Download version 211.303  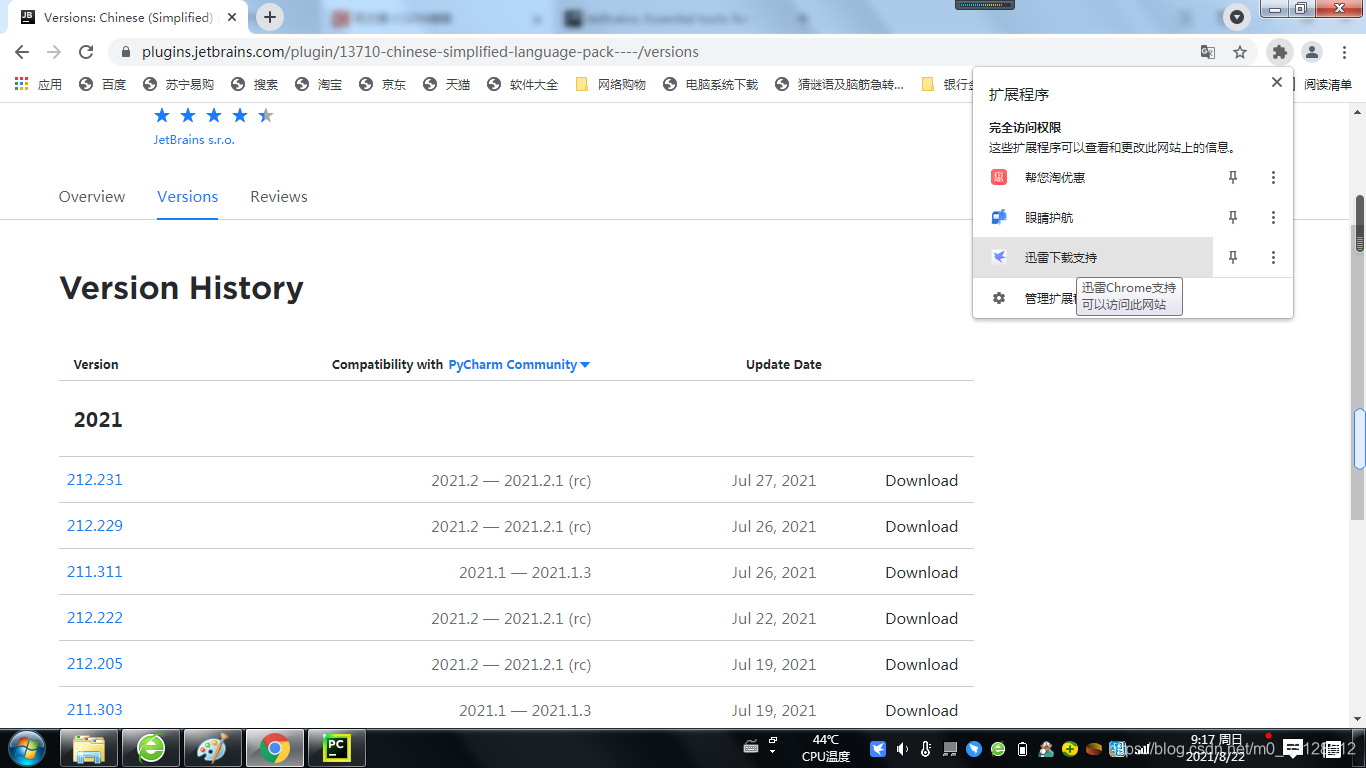(x=921, y=711)
